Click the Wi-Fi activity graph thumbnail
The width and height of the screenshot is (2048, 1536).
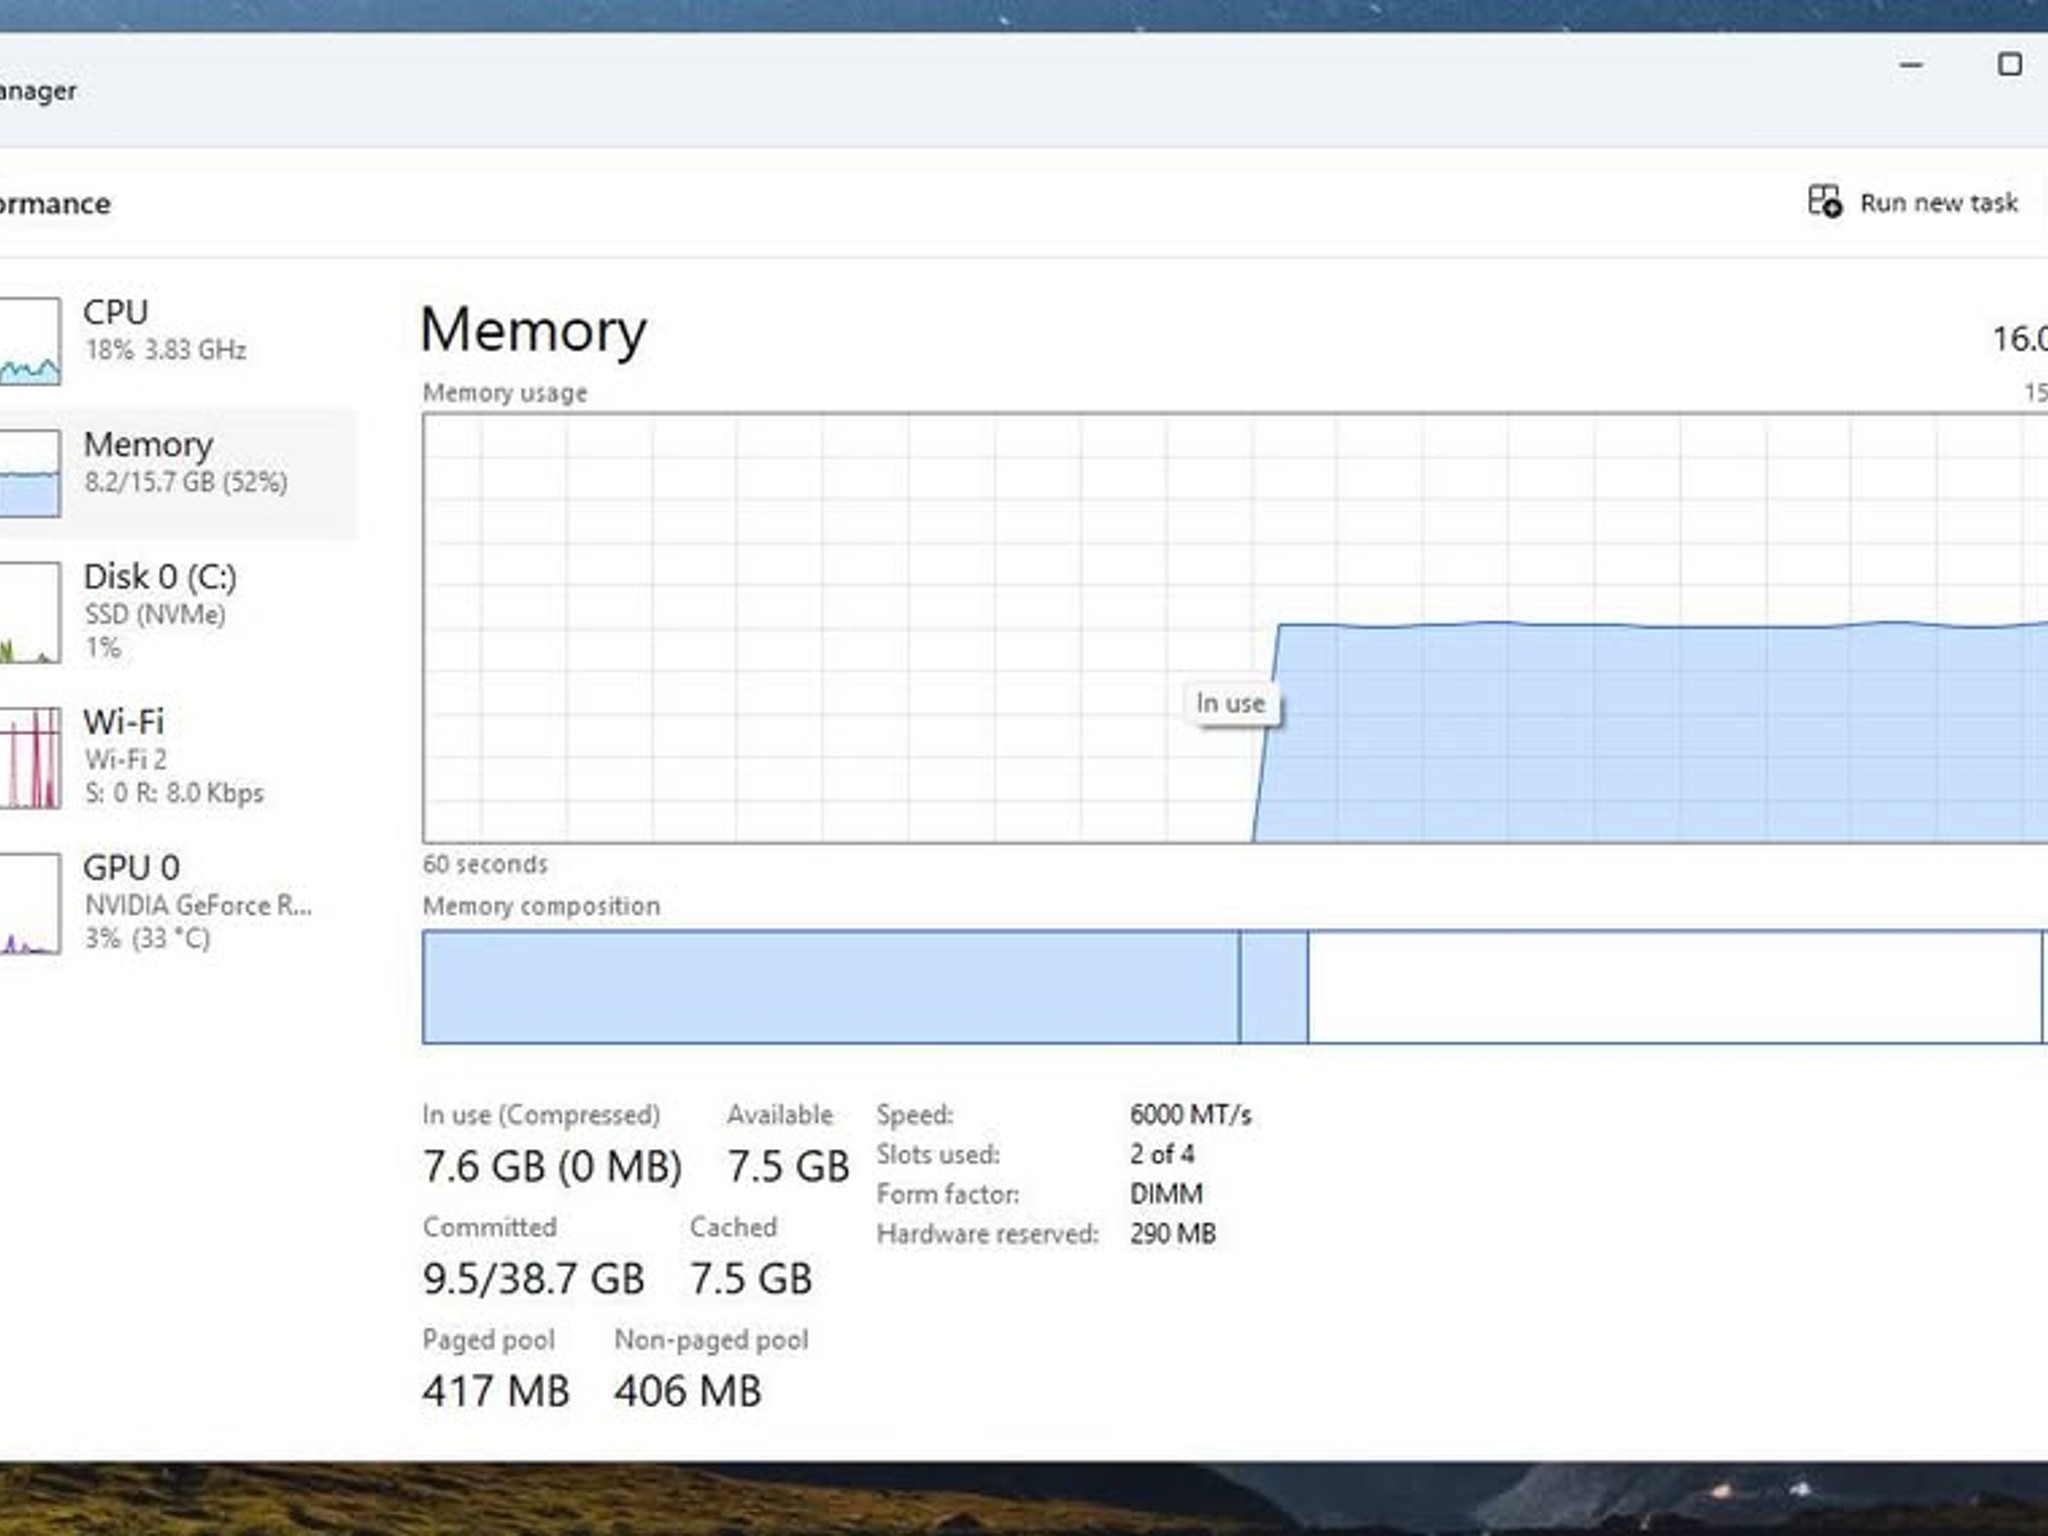[30, 758]
